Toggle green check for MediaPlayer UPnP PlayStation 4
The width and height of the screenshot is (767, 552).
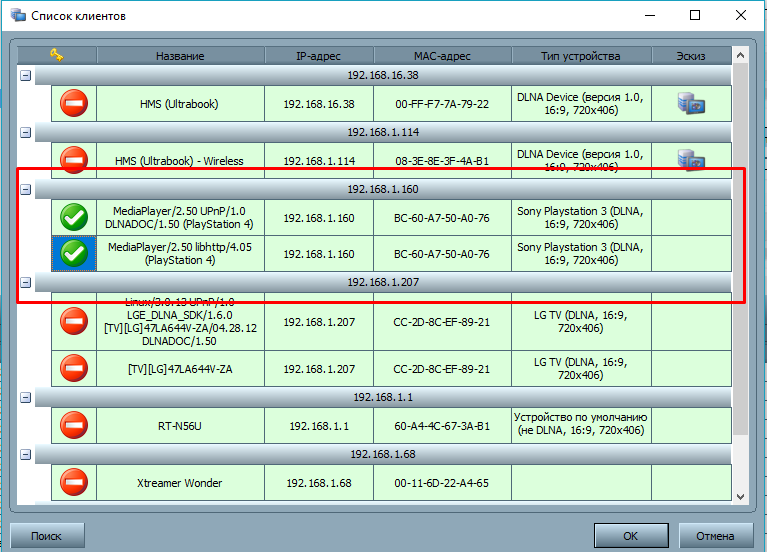point(74,217)
